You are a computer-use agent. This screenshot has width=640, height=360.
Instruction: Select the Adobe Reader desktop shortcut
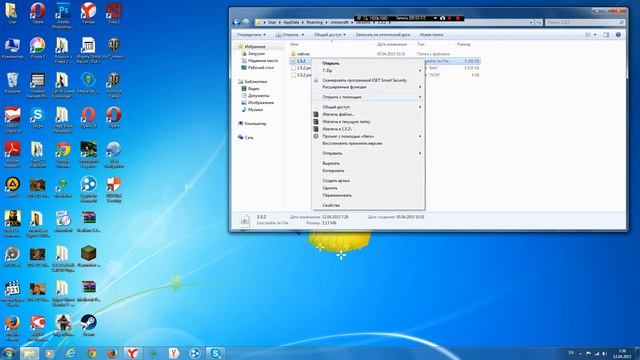[12, 154]
